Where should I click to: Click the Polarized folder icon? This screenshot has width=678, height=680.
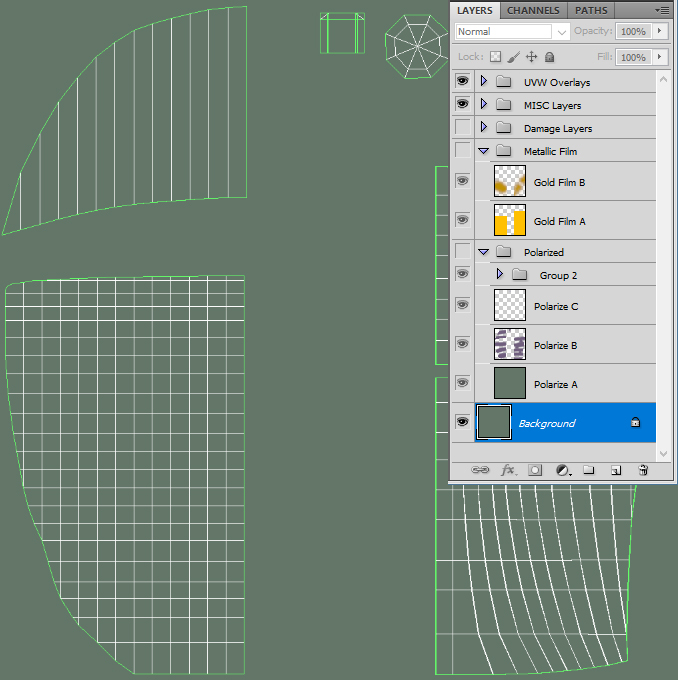(x=504, y=252)
